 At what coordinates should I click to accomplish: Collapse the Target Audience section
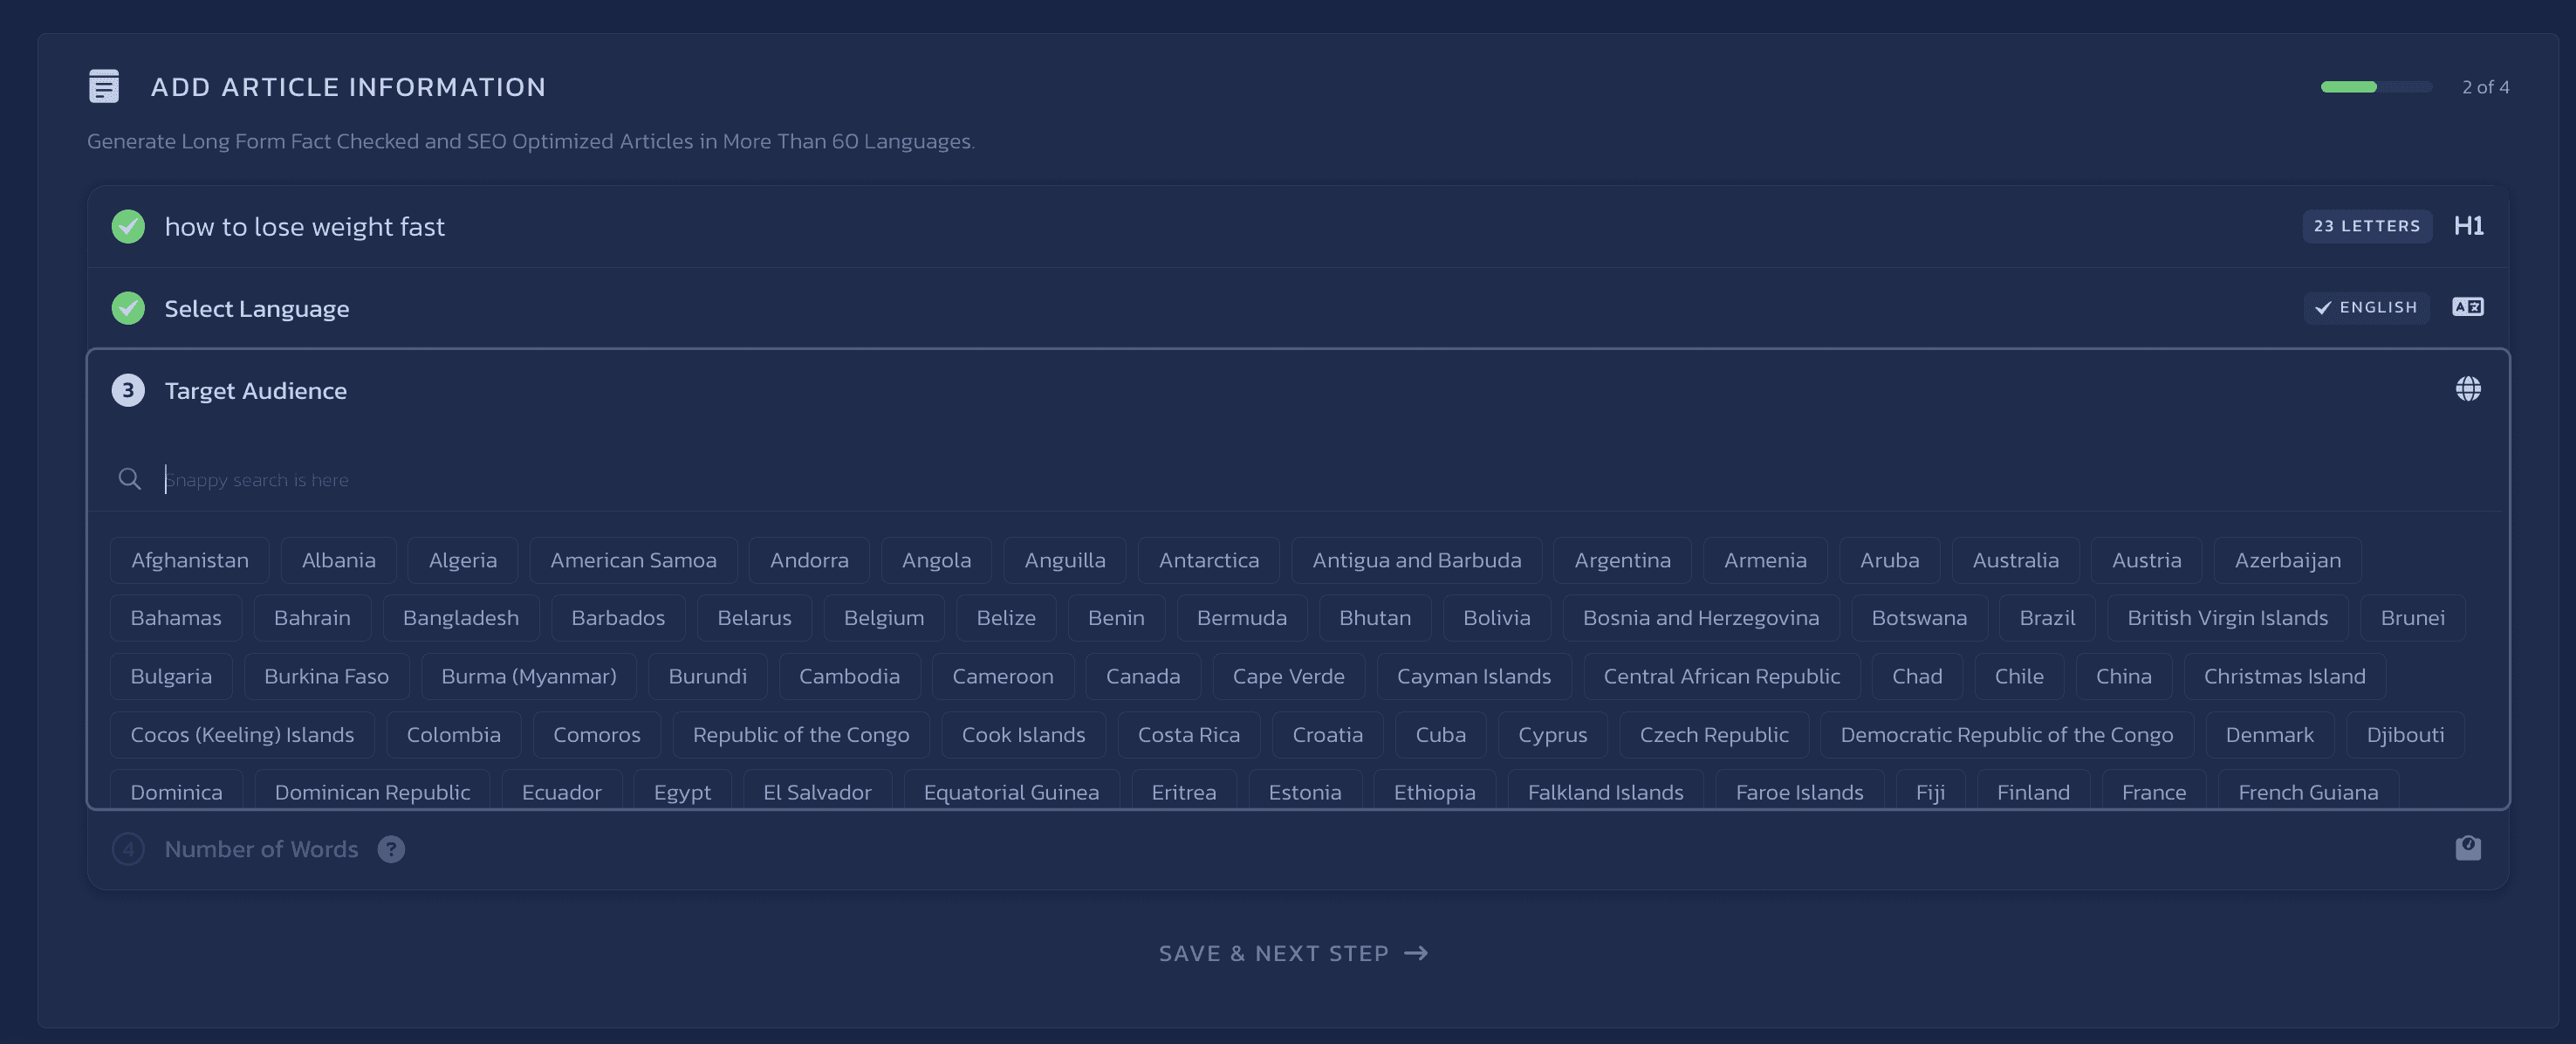click(x=255, y=390)
